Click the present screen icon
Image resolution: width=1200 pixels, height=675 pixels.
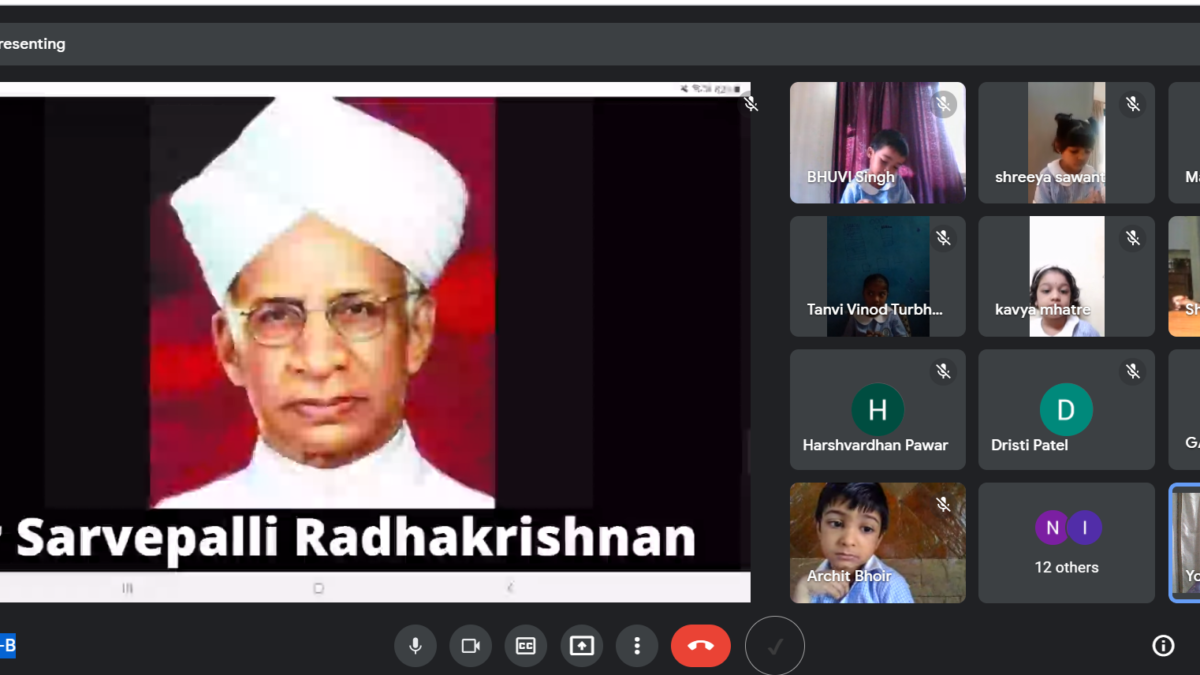[x=581, y=646]
